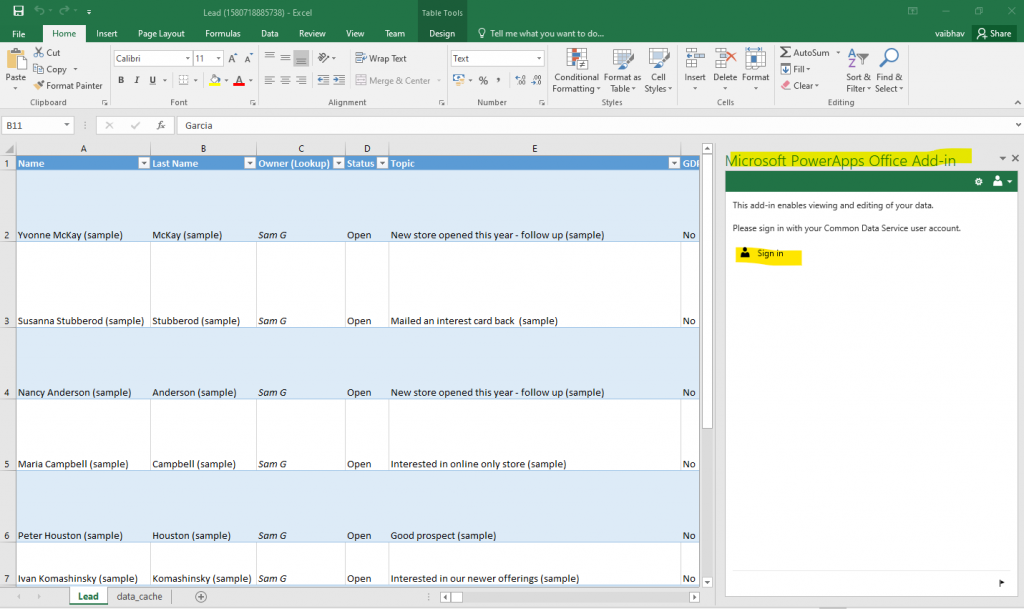
Task: Click the Sign in button
Action: [x=767, y=254]
